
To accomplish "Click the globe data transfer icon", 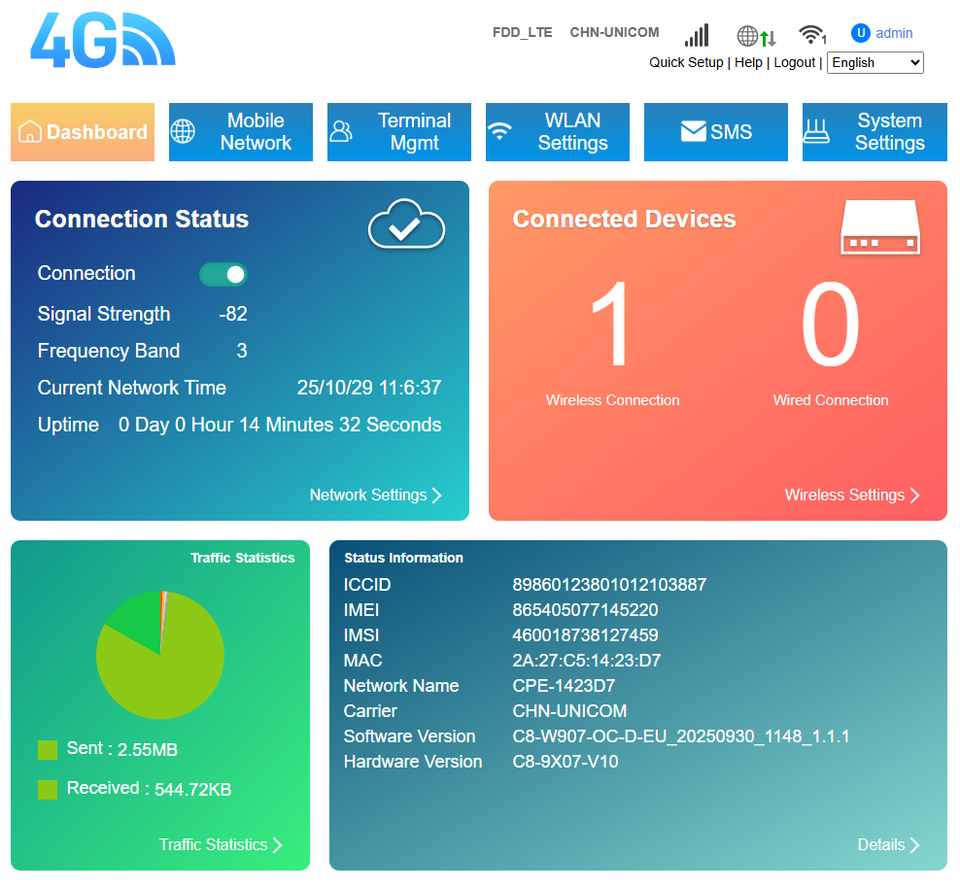I will (756, 36).
